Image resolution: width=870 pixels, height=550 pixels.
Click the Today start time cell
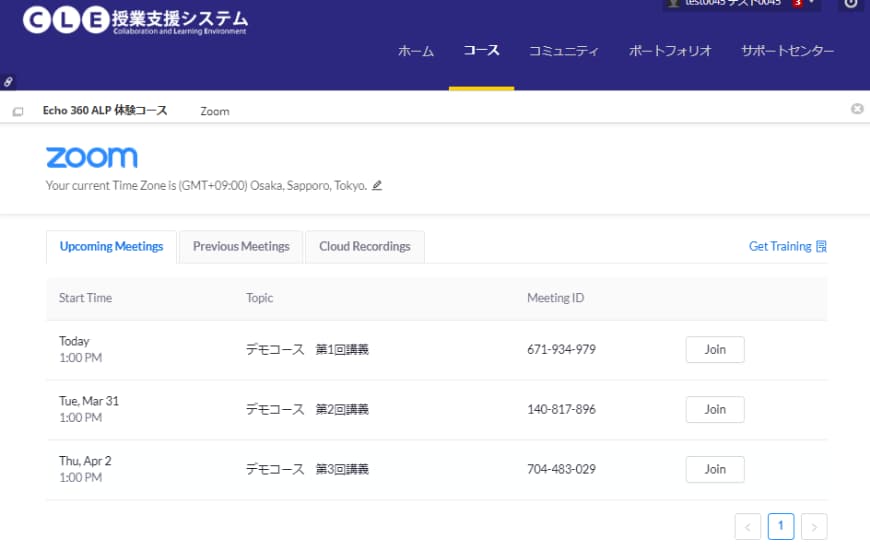80,349
